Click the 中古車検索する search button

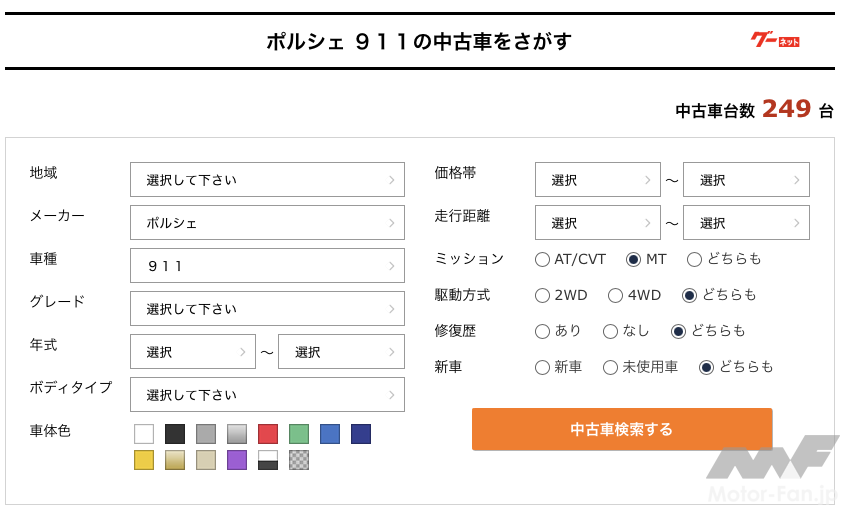click(622, 429)
